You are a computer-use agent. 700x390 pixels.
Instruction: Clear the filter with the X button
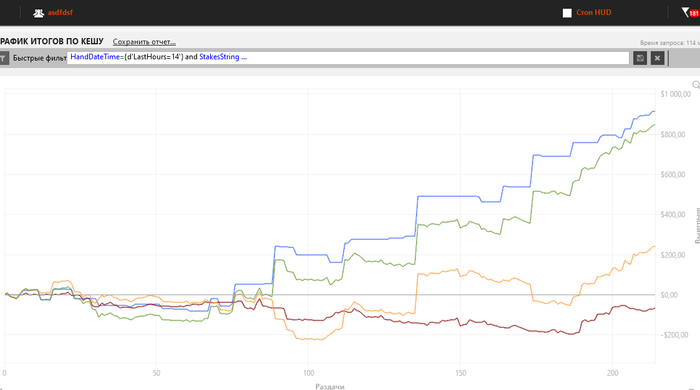[x=658, y=58]
